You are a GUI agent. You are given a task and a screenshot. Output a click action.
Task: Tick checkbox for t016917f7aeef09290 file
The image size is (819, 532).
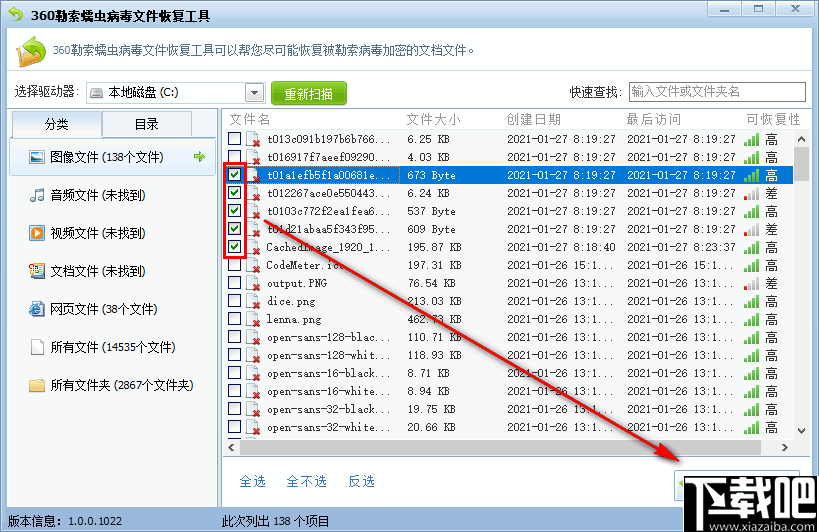click(235, 156)
